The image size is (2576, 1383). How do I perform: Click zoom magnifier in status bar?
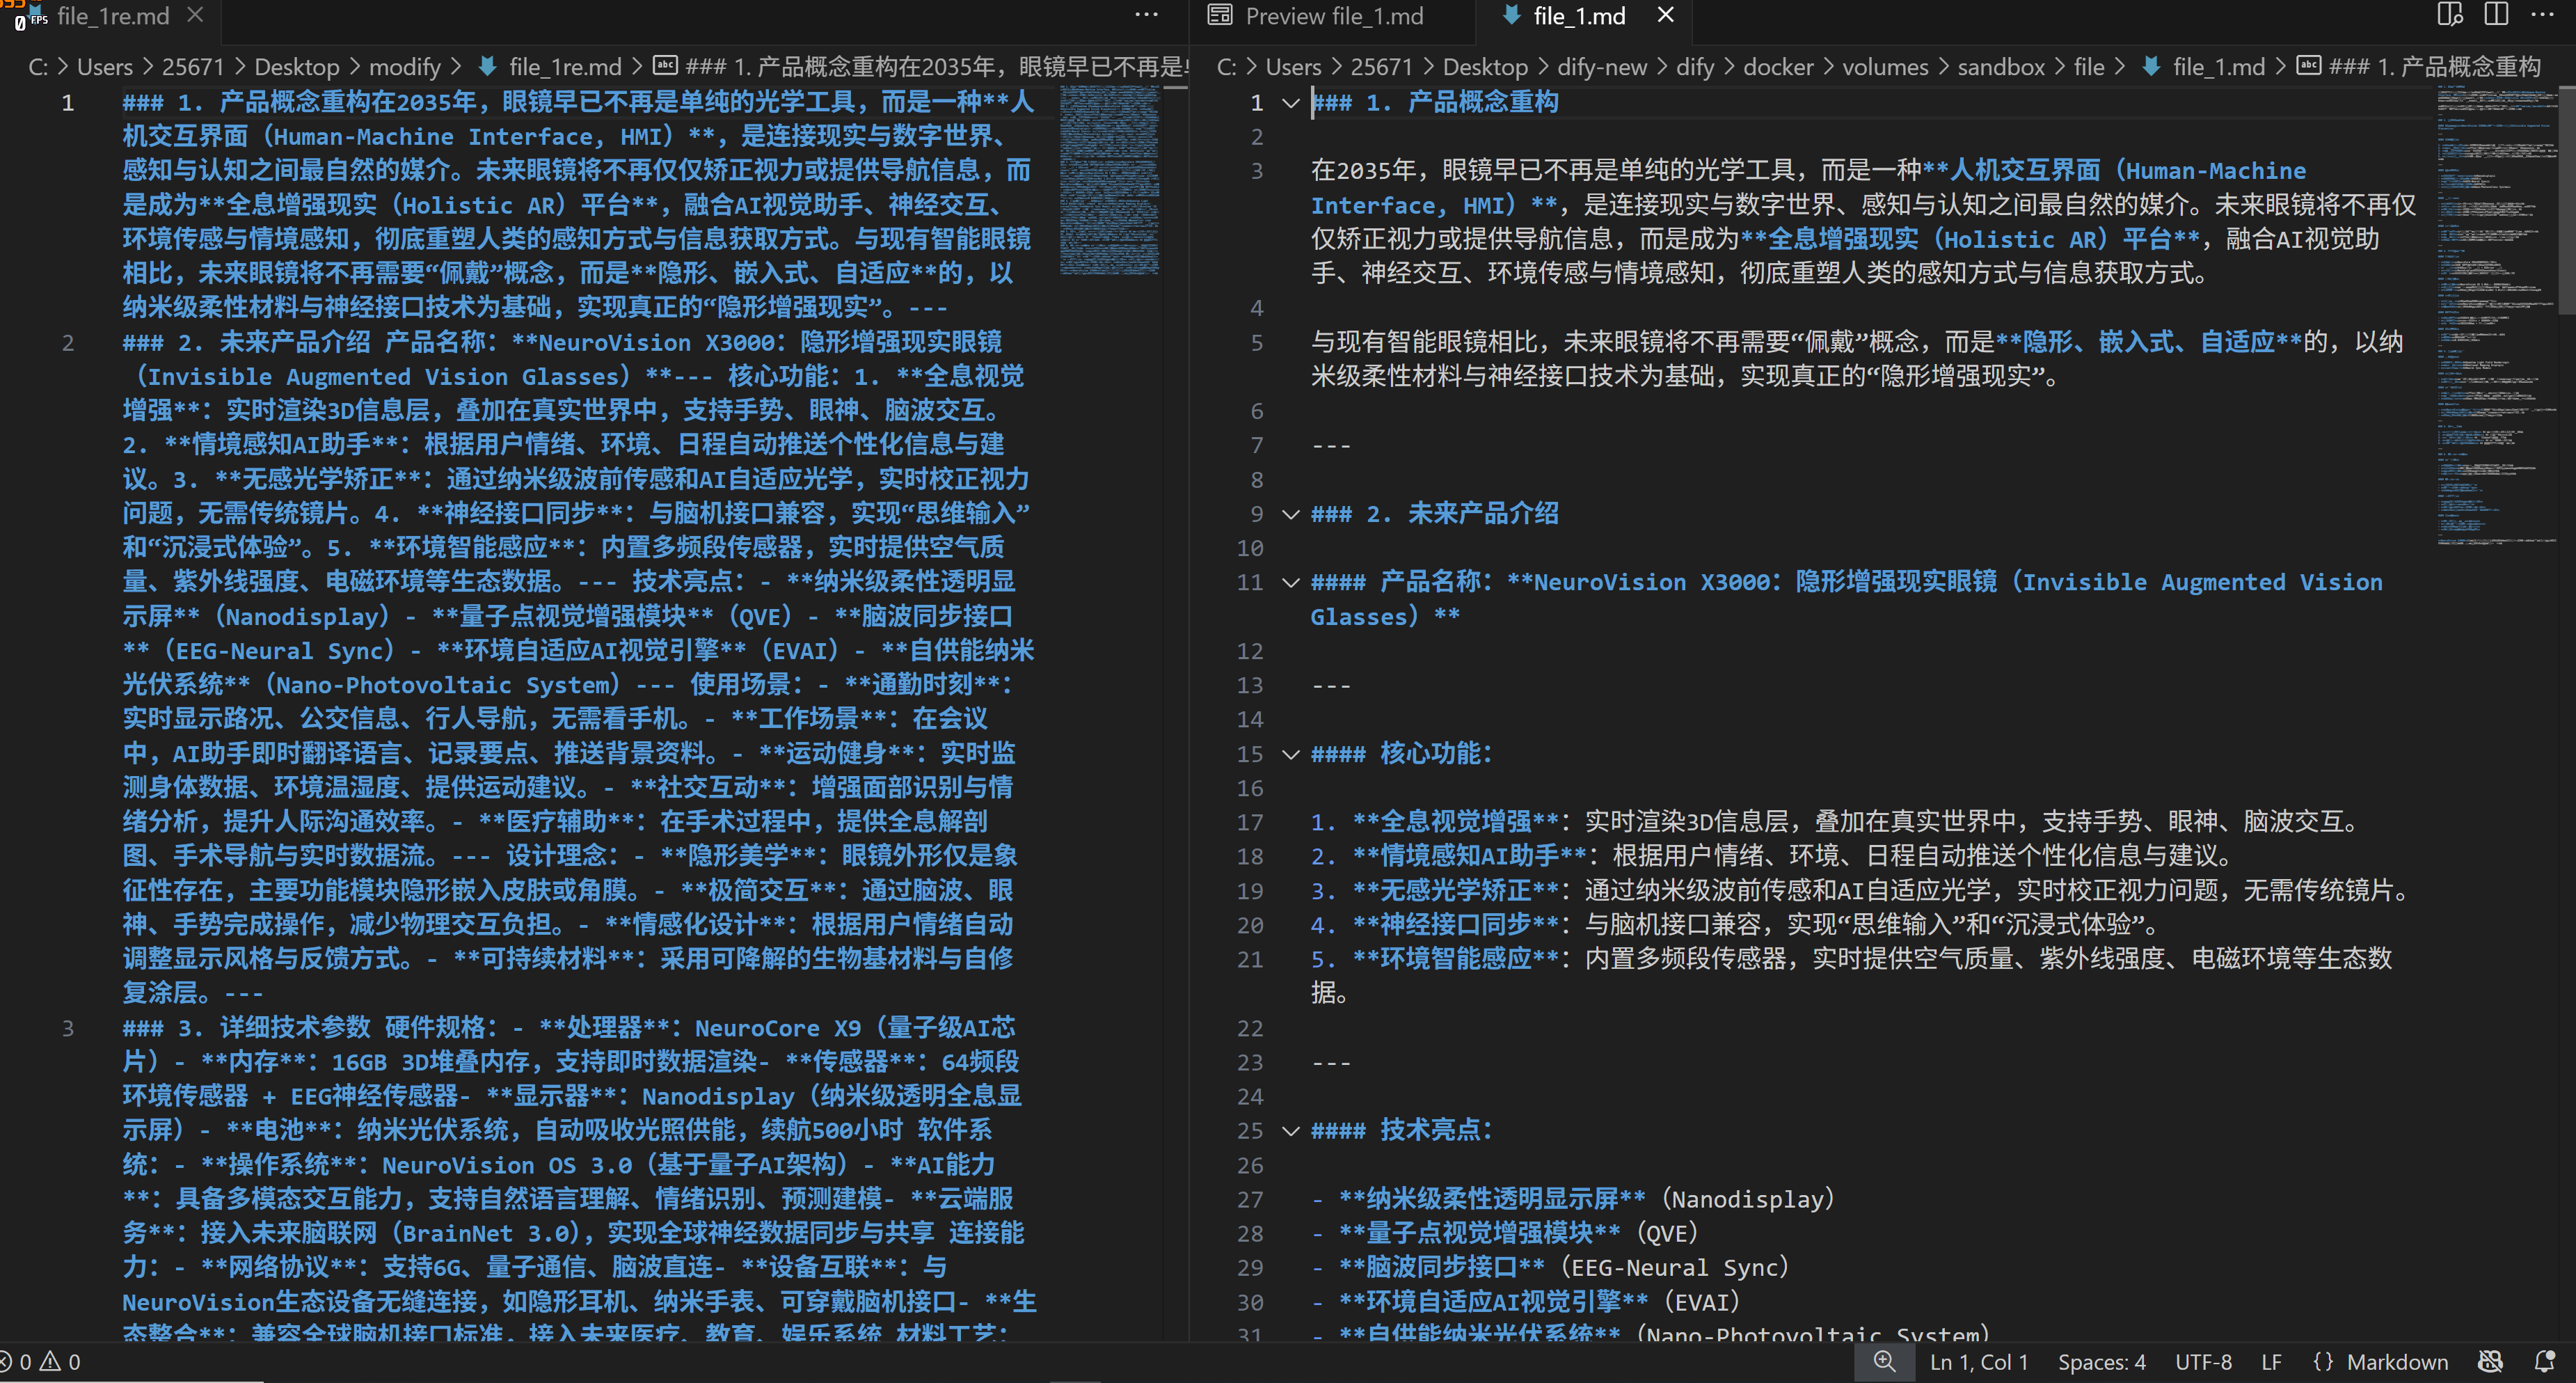click(1884, 1361)
